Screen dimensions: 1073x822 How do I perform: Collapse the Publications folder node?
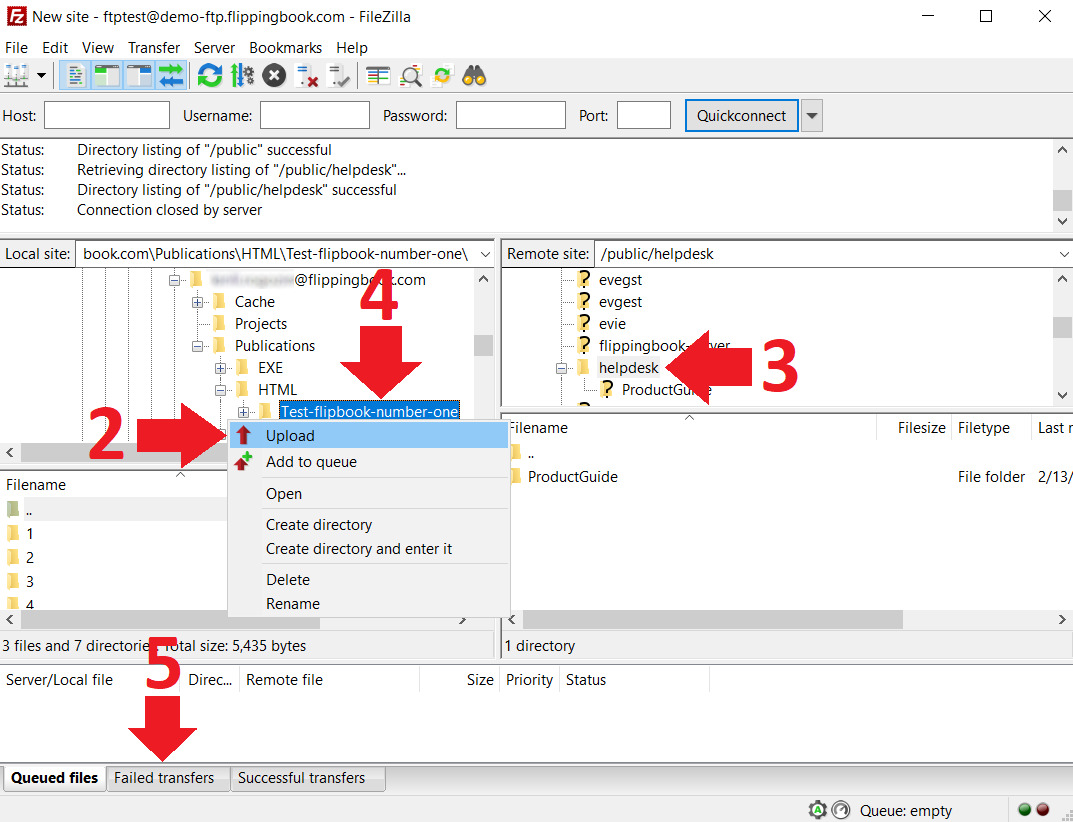point(197,346)
